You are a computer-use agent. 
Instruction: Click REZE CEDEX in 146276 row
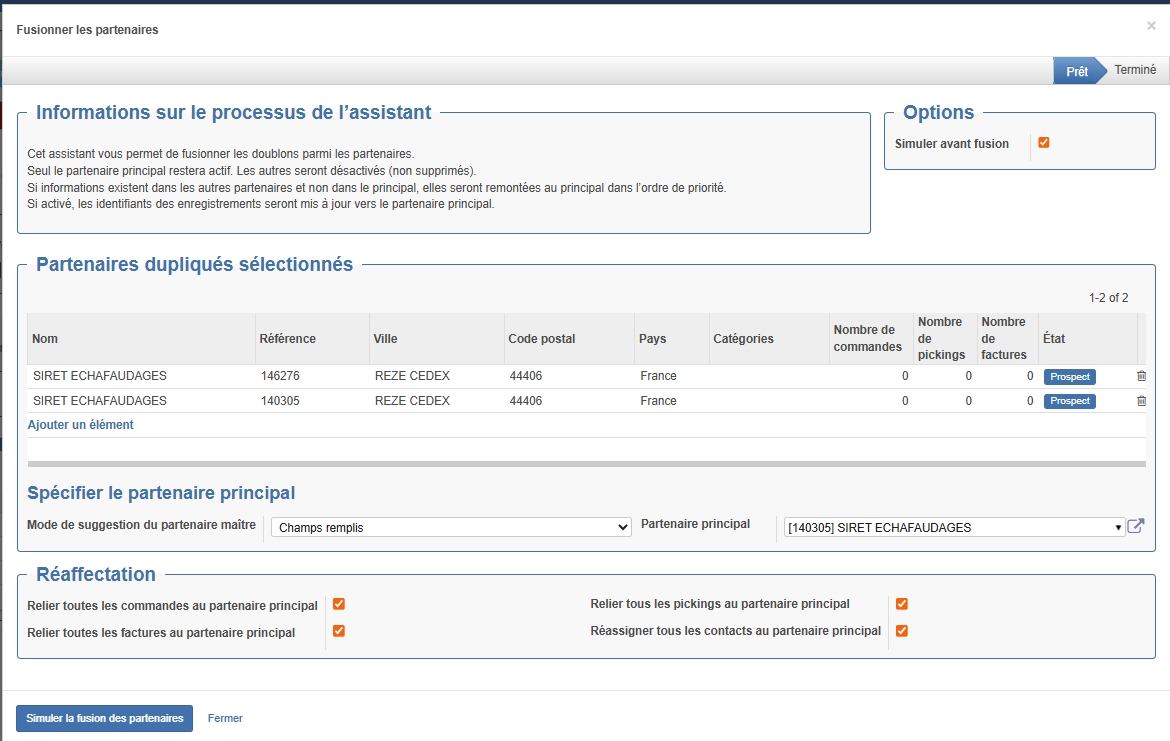[413, 376]
